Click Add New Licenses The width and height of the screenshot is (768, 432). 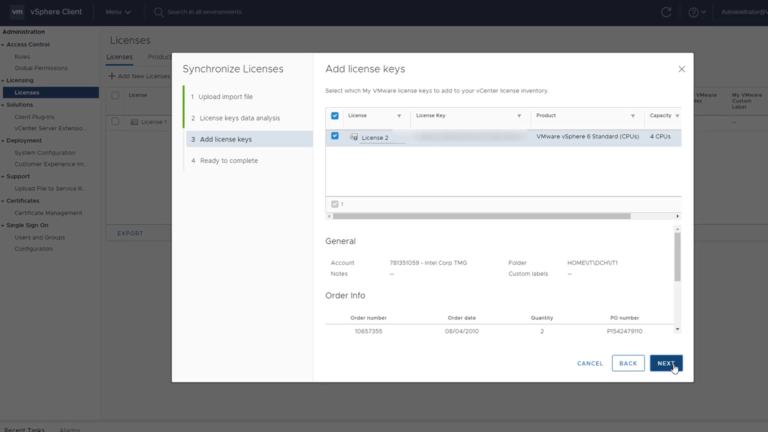(139, 76)
